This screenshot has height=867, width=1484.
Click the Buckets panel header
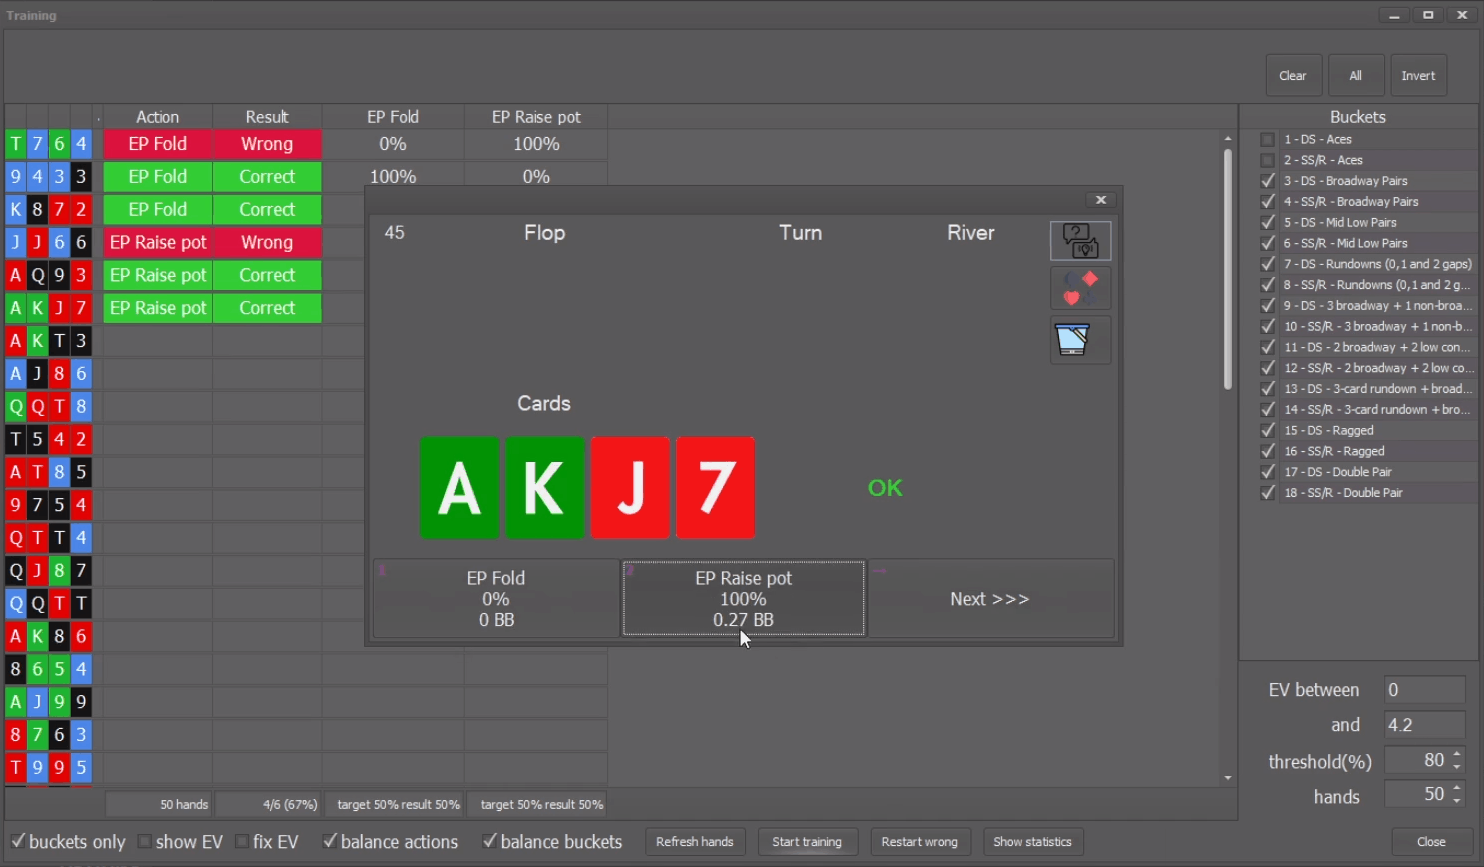(x=1358, y=117)
